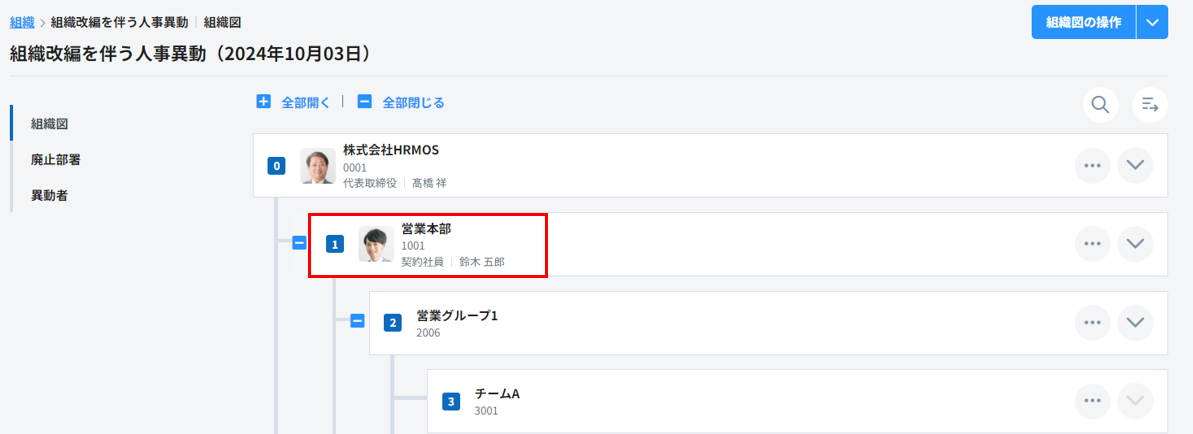Click the level 0 badge of 株式会社HRMOS
1193x434 pixels.
tap(277, 166)
